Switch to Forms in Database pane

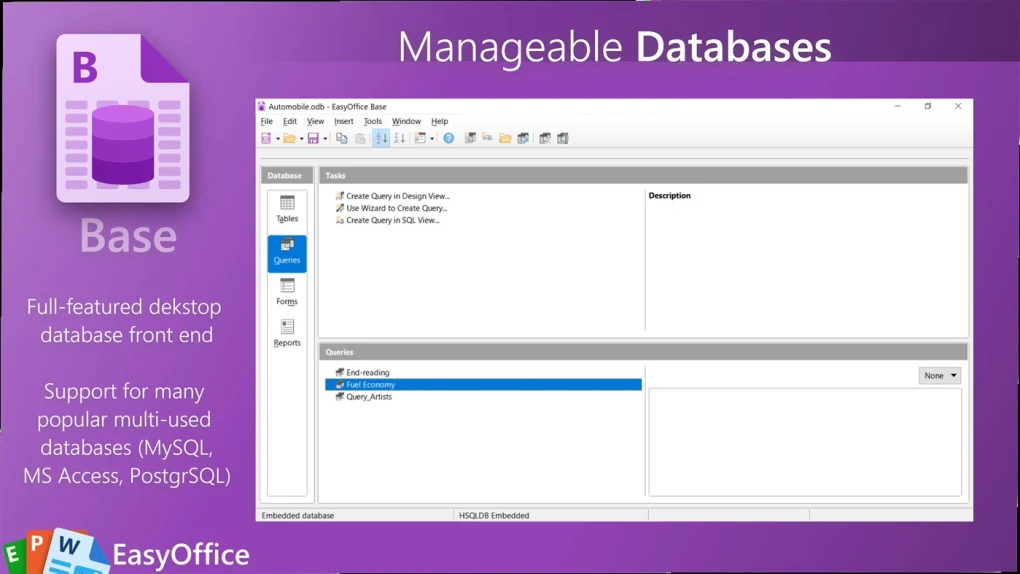pyautogui.click(x=287, y=292)
